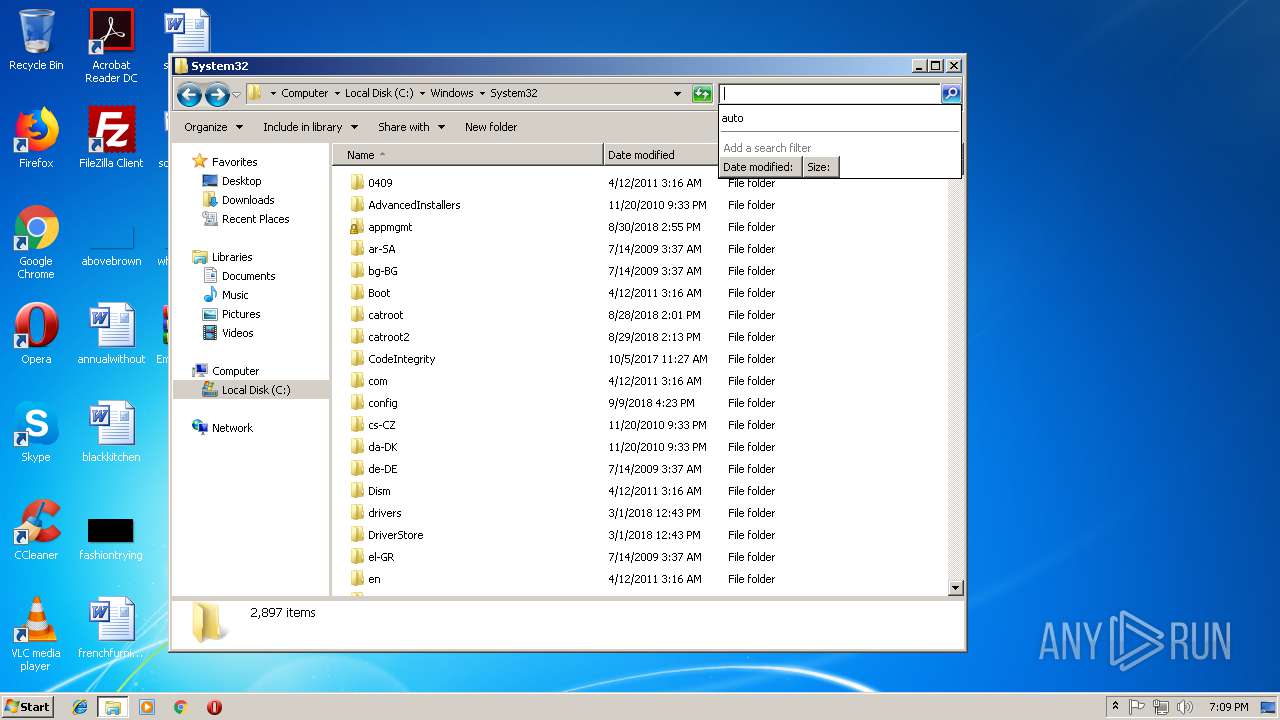Add the Date modified search filter
1280x720 pixels.
pos(758,167)
